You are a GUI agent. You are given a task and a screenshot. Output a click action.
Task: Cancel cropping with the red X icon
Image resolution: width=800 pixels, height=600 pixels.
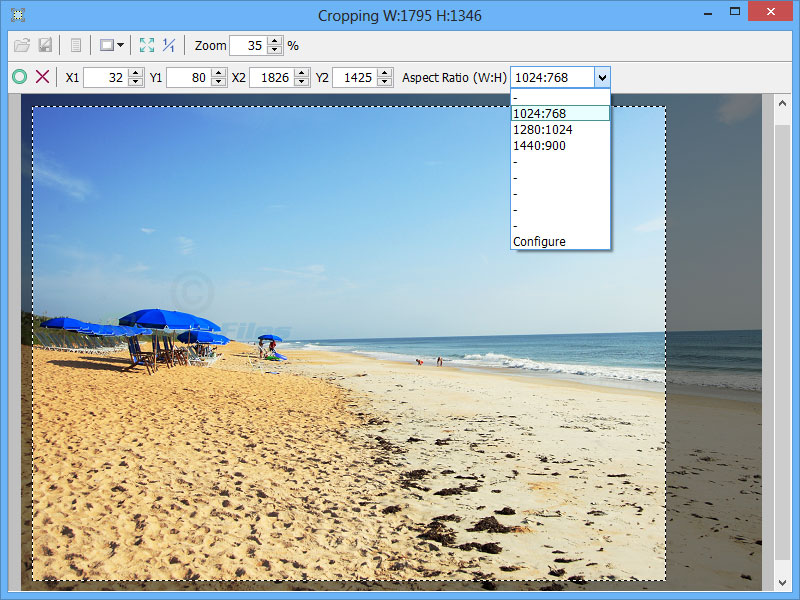[42, 77]
